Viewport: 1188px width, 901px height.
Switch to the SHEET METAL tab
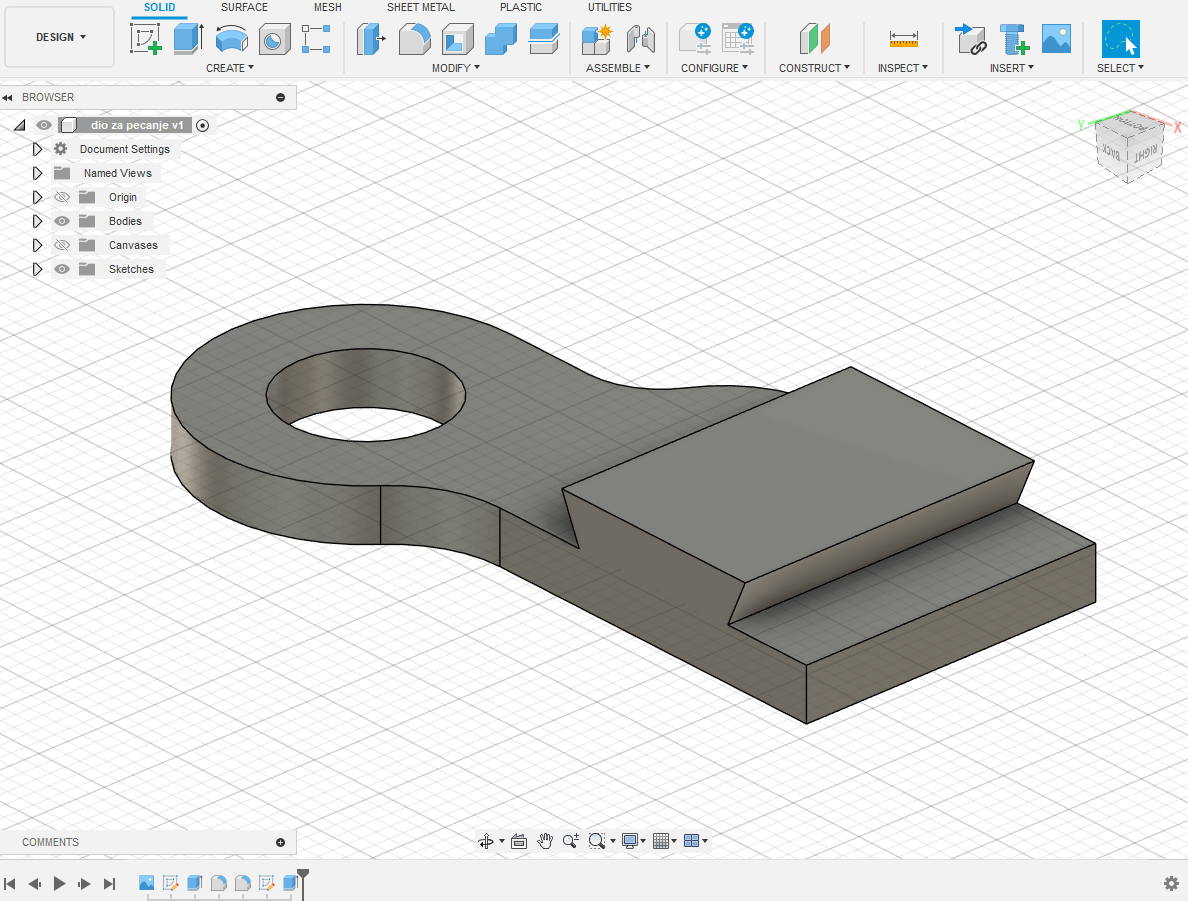coord(420,8)
